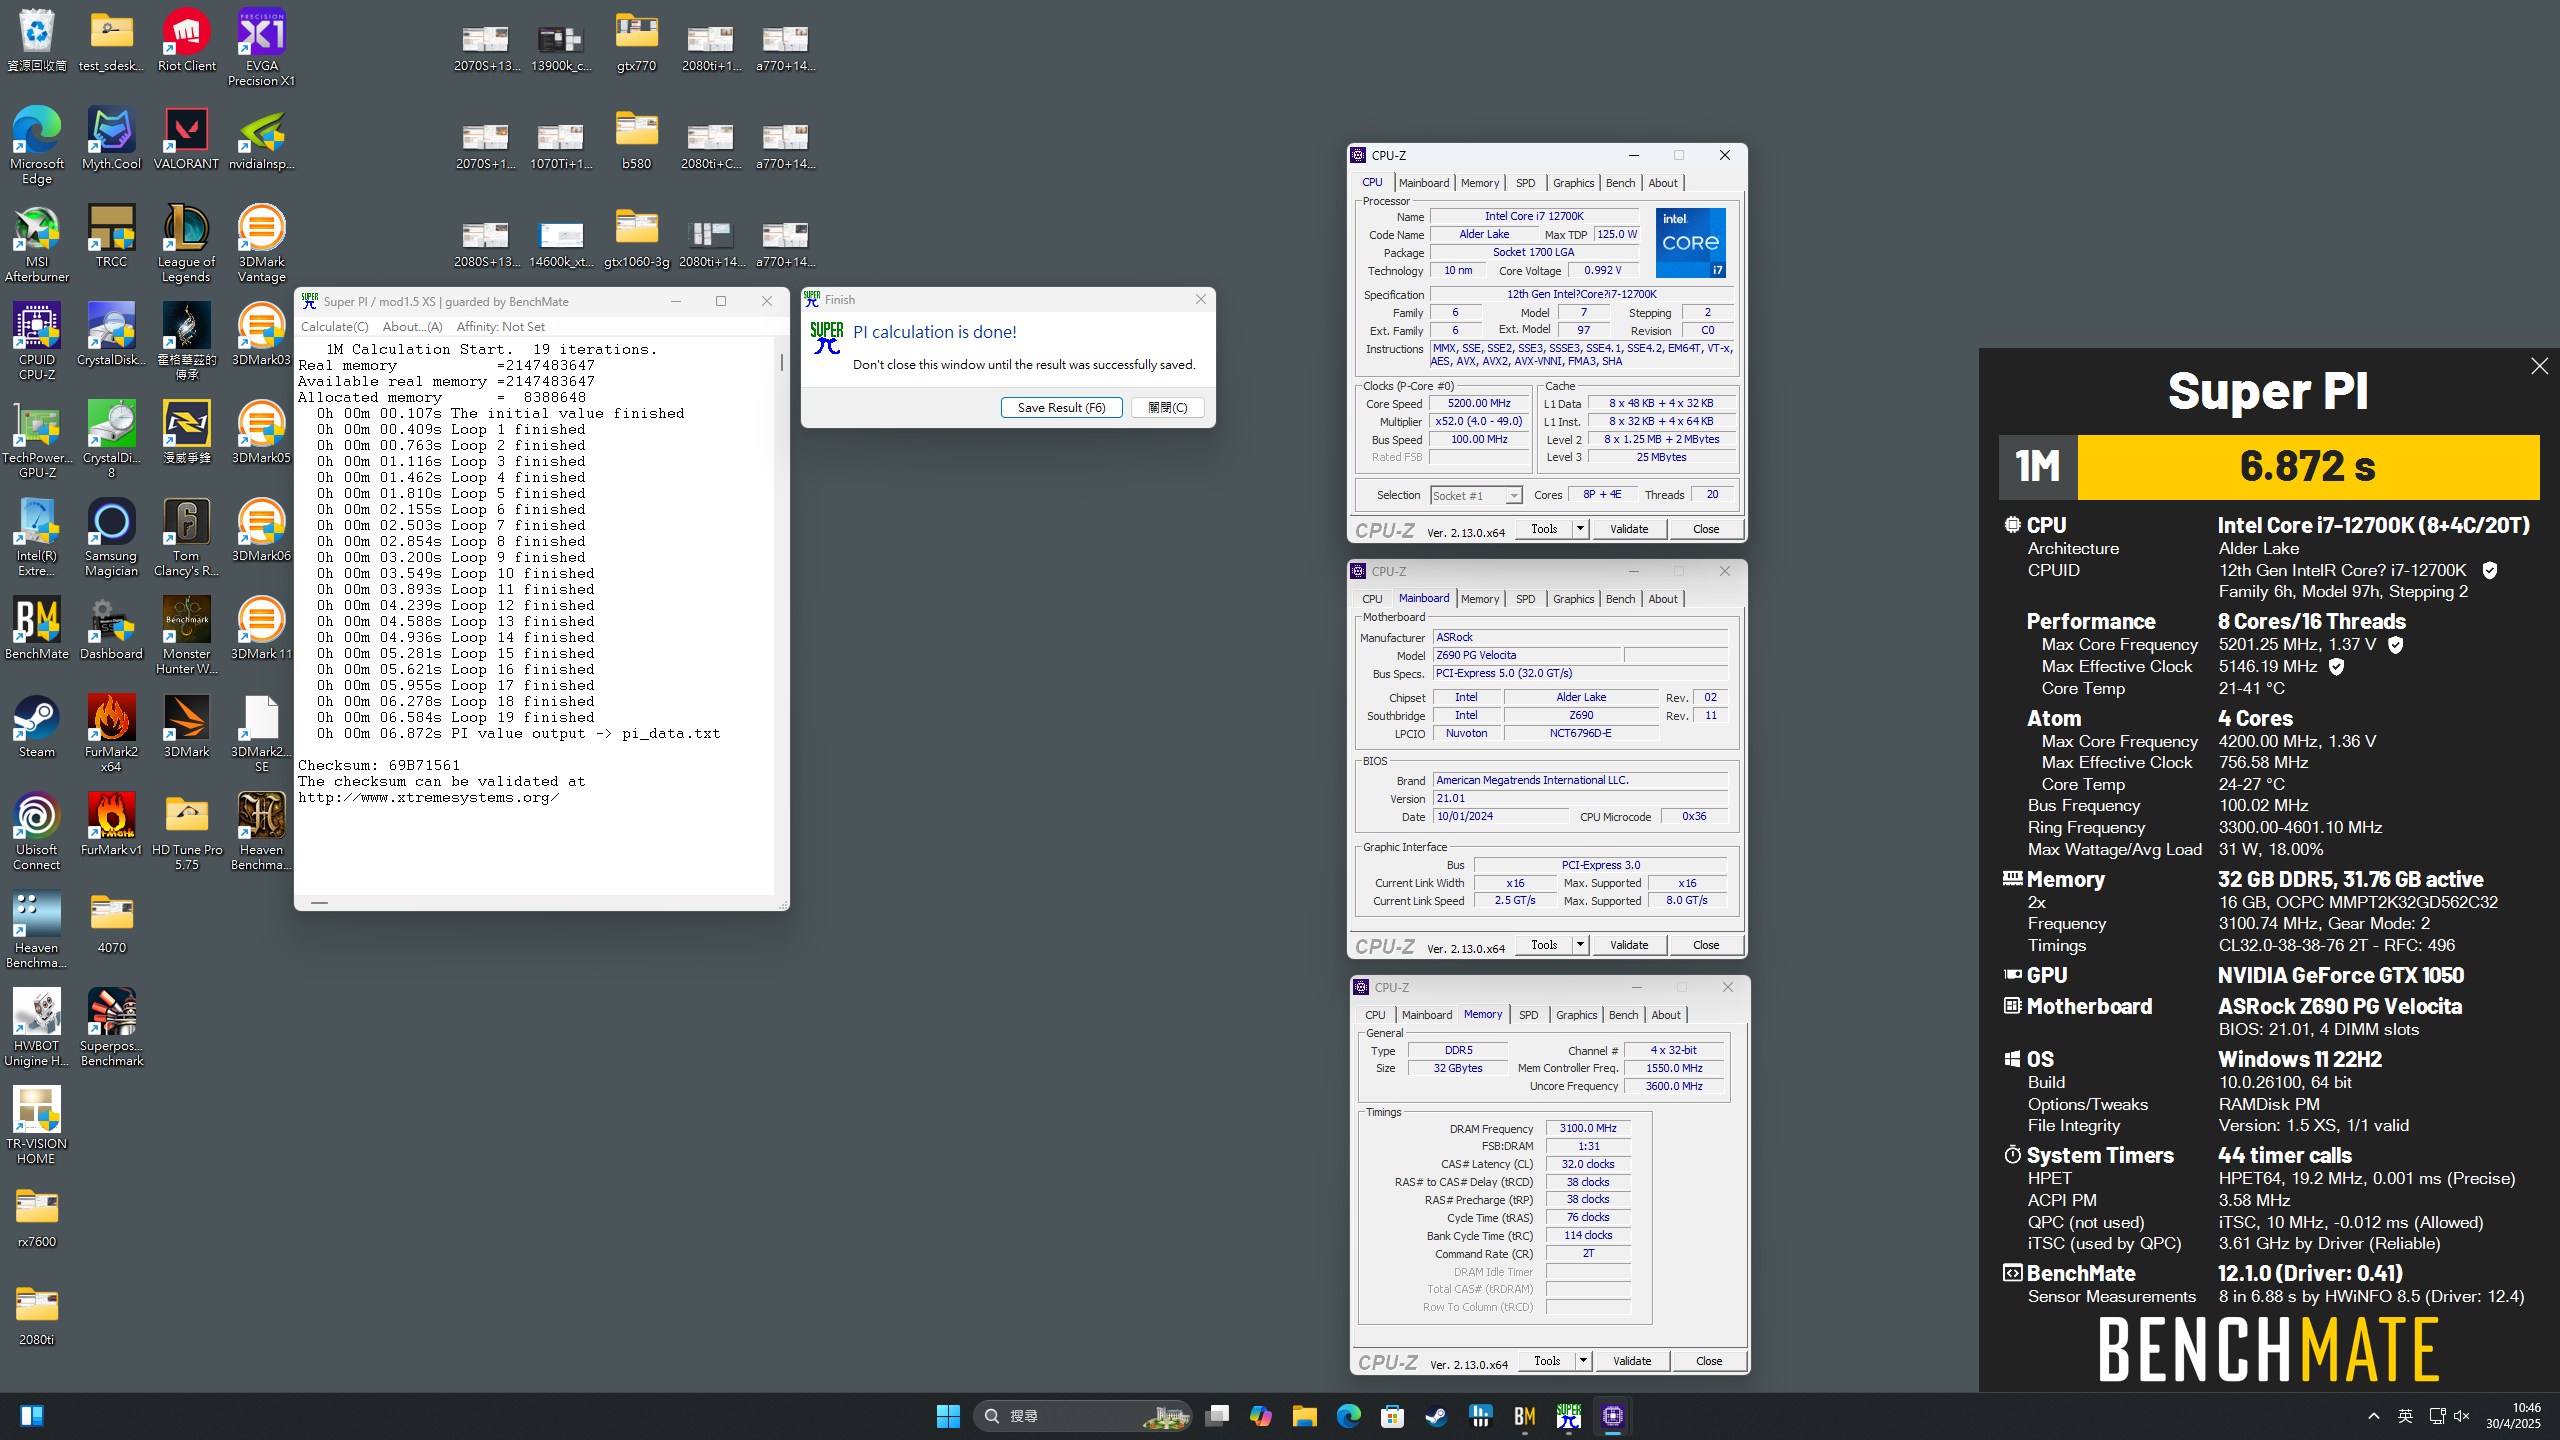Open the BenchMate desktop shortcut
This screenshot has height=1440, width=2560.
[37, 630]
